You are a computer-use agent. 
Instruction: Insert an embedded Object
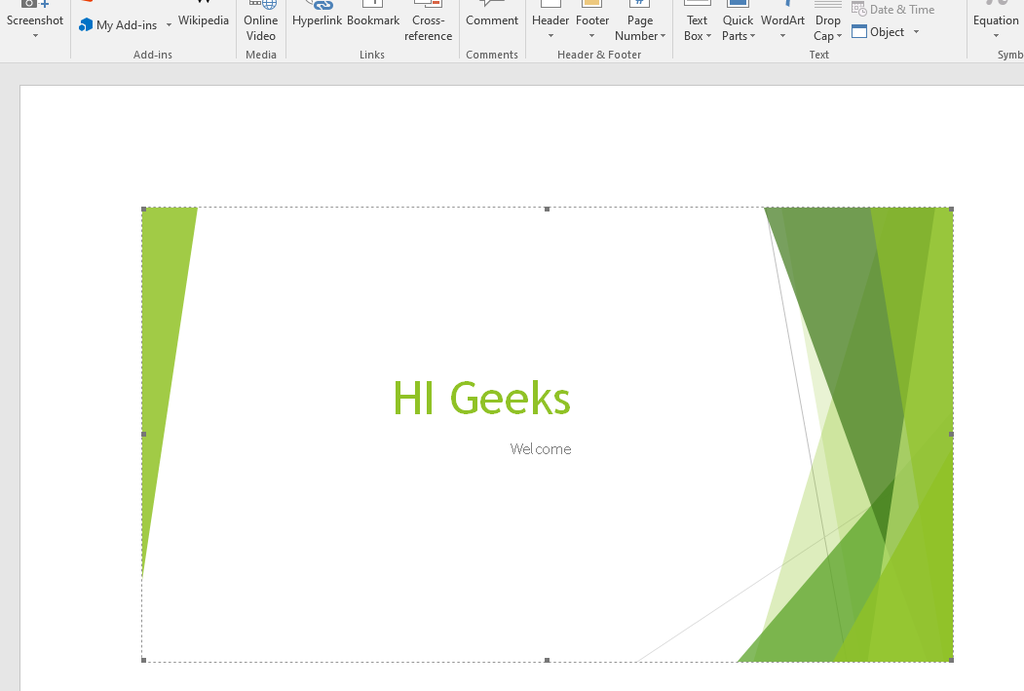tap(883, 31)
